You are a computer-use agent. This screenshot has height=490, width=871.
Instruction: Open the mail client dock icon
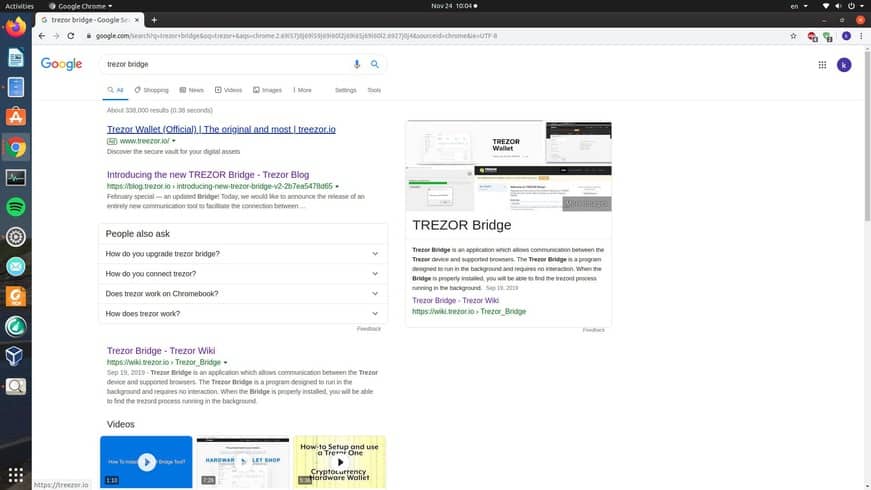pos(16,267)
